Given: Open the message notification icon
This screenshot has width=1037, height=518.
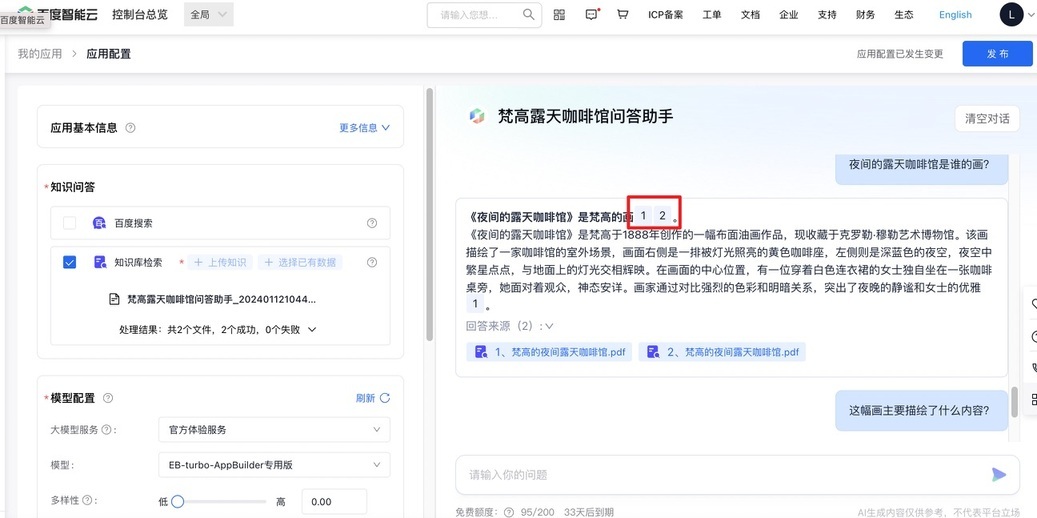Looking at the screenshot, I should (x=591, y=14).
